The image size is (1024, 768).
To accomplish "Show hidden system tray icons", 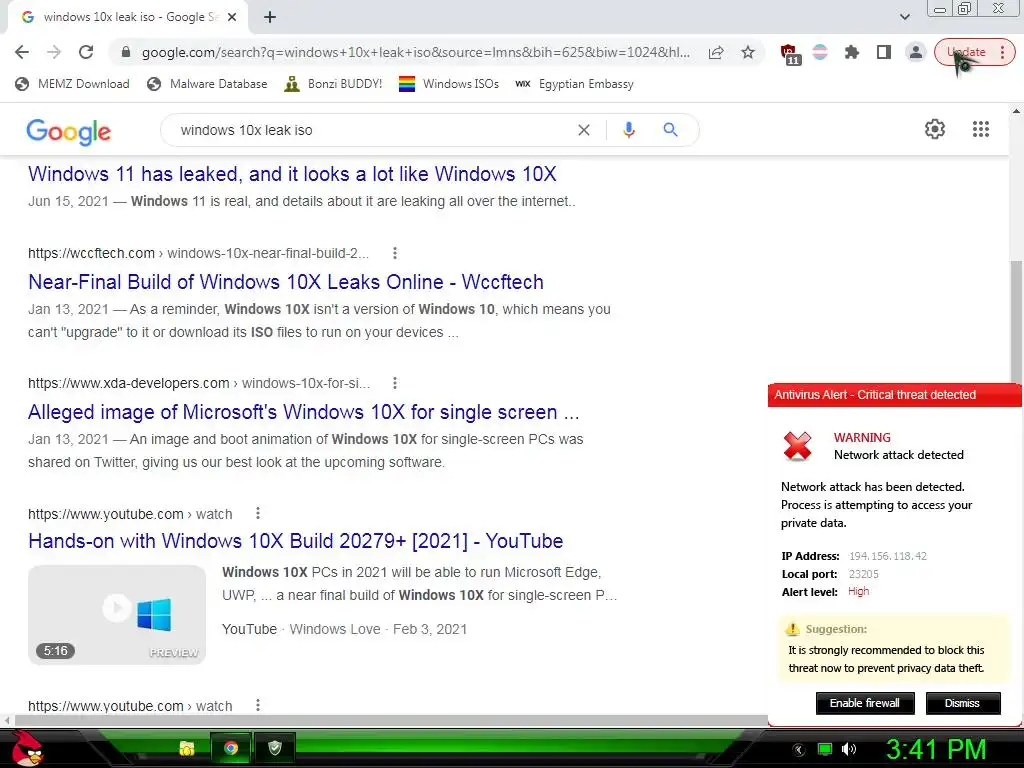I will tap(798, 750).
